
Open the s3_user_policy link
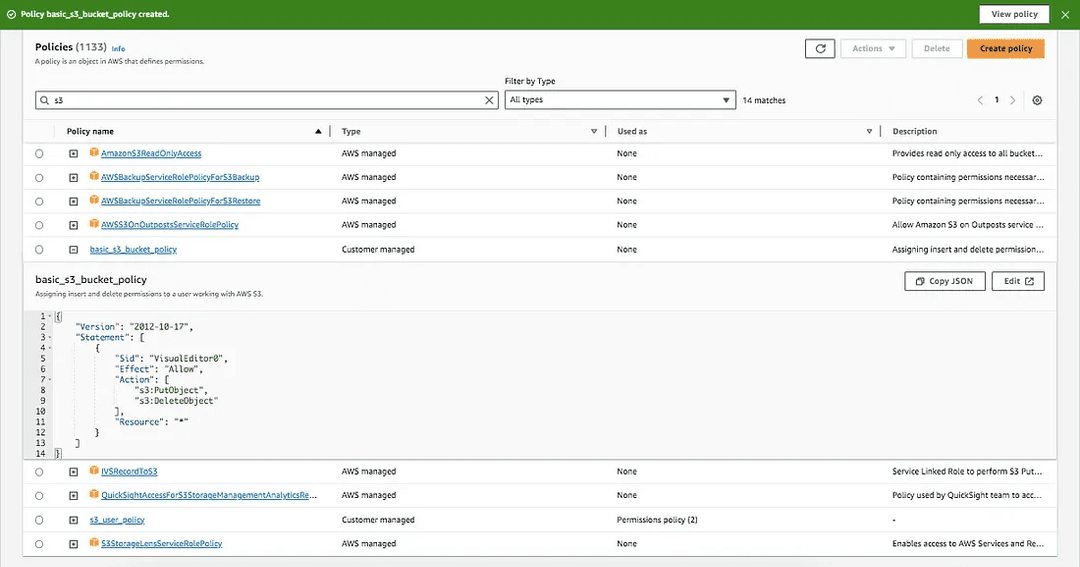coord(117,520)
